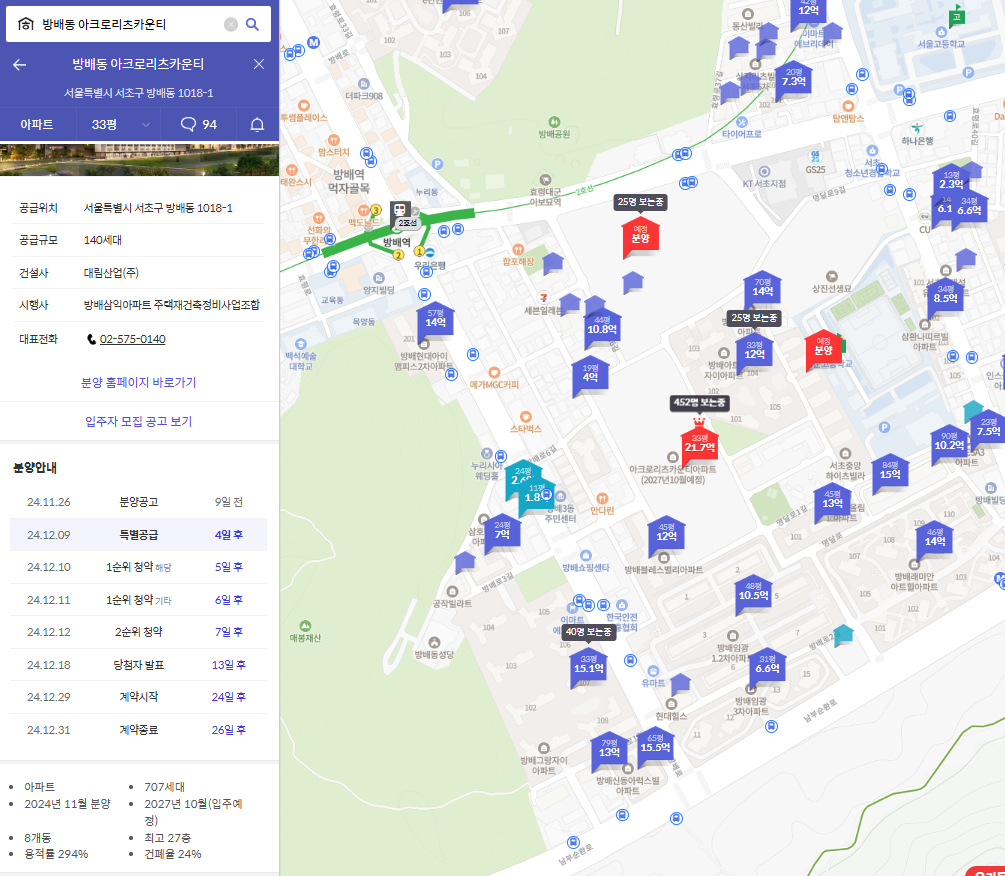Viewport: 1005px width, 876px height.
Task: Select the 24.12.31 계약종료 row
Action: pyautogui.click(x=138, y=730)
